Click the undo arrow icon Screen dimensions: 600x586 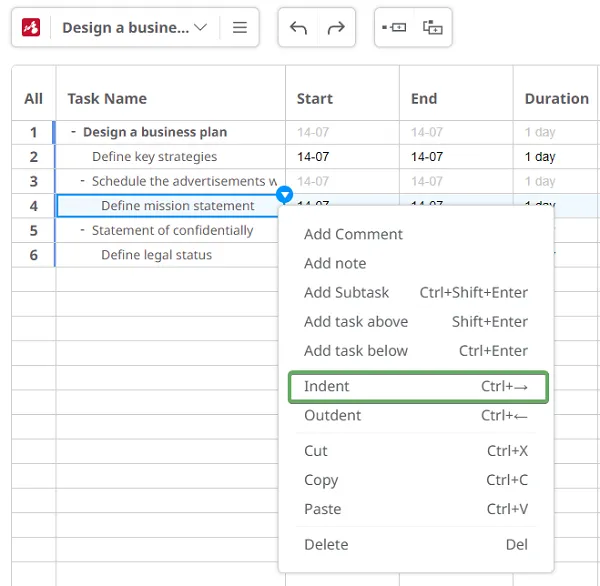click(298, 28)
